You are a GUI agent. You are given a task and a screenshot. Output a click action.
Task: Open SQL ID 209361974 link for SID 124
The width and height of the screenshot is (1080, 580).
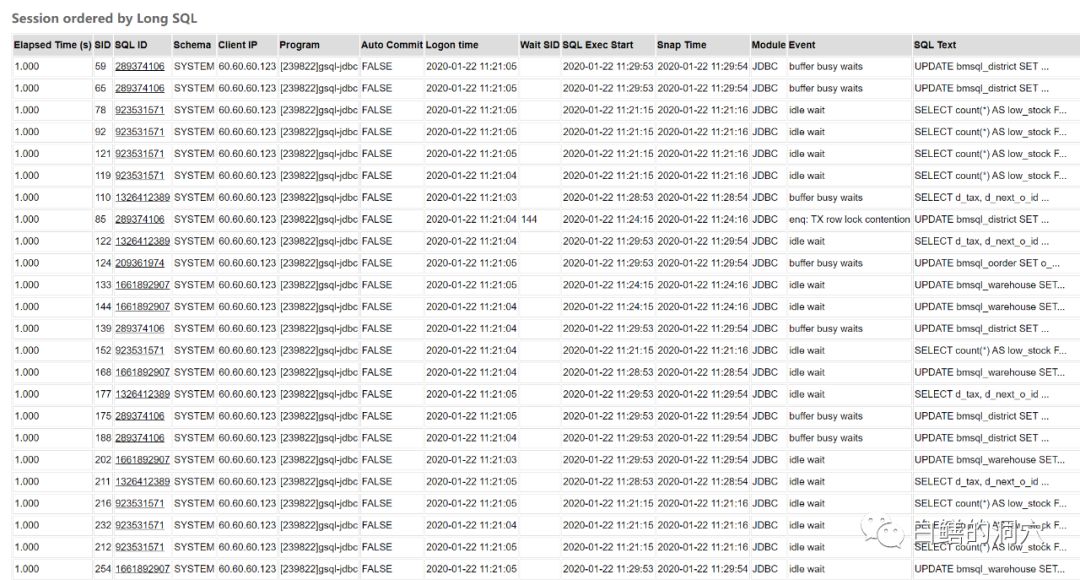pos(139,263)
